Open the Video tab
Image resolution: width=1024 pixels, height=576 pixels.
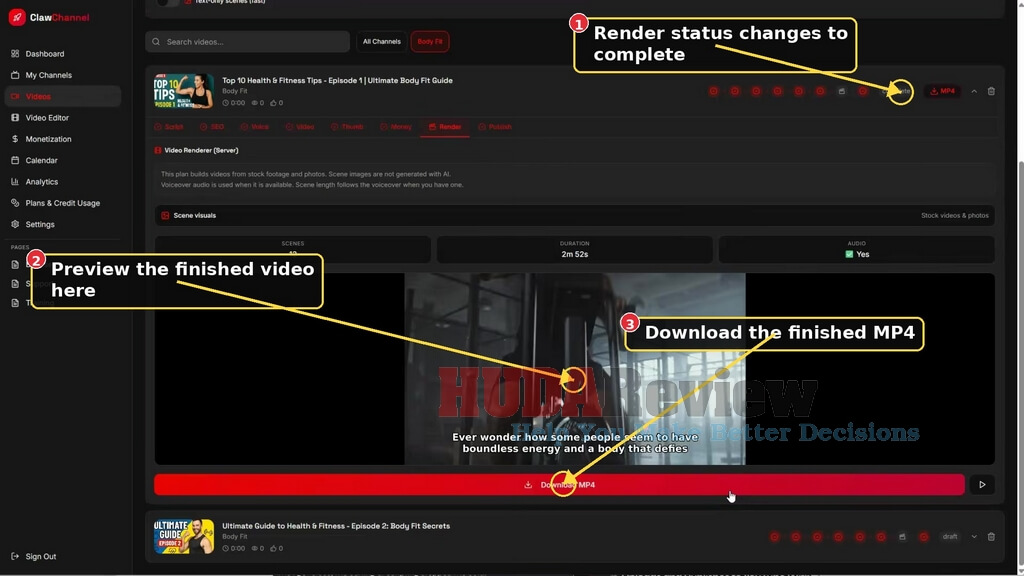[300, 127]
